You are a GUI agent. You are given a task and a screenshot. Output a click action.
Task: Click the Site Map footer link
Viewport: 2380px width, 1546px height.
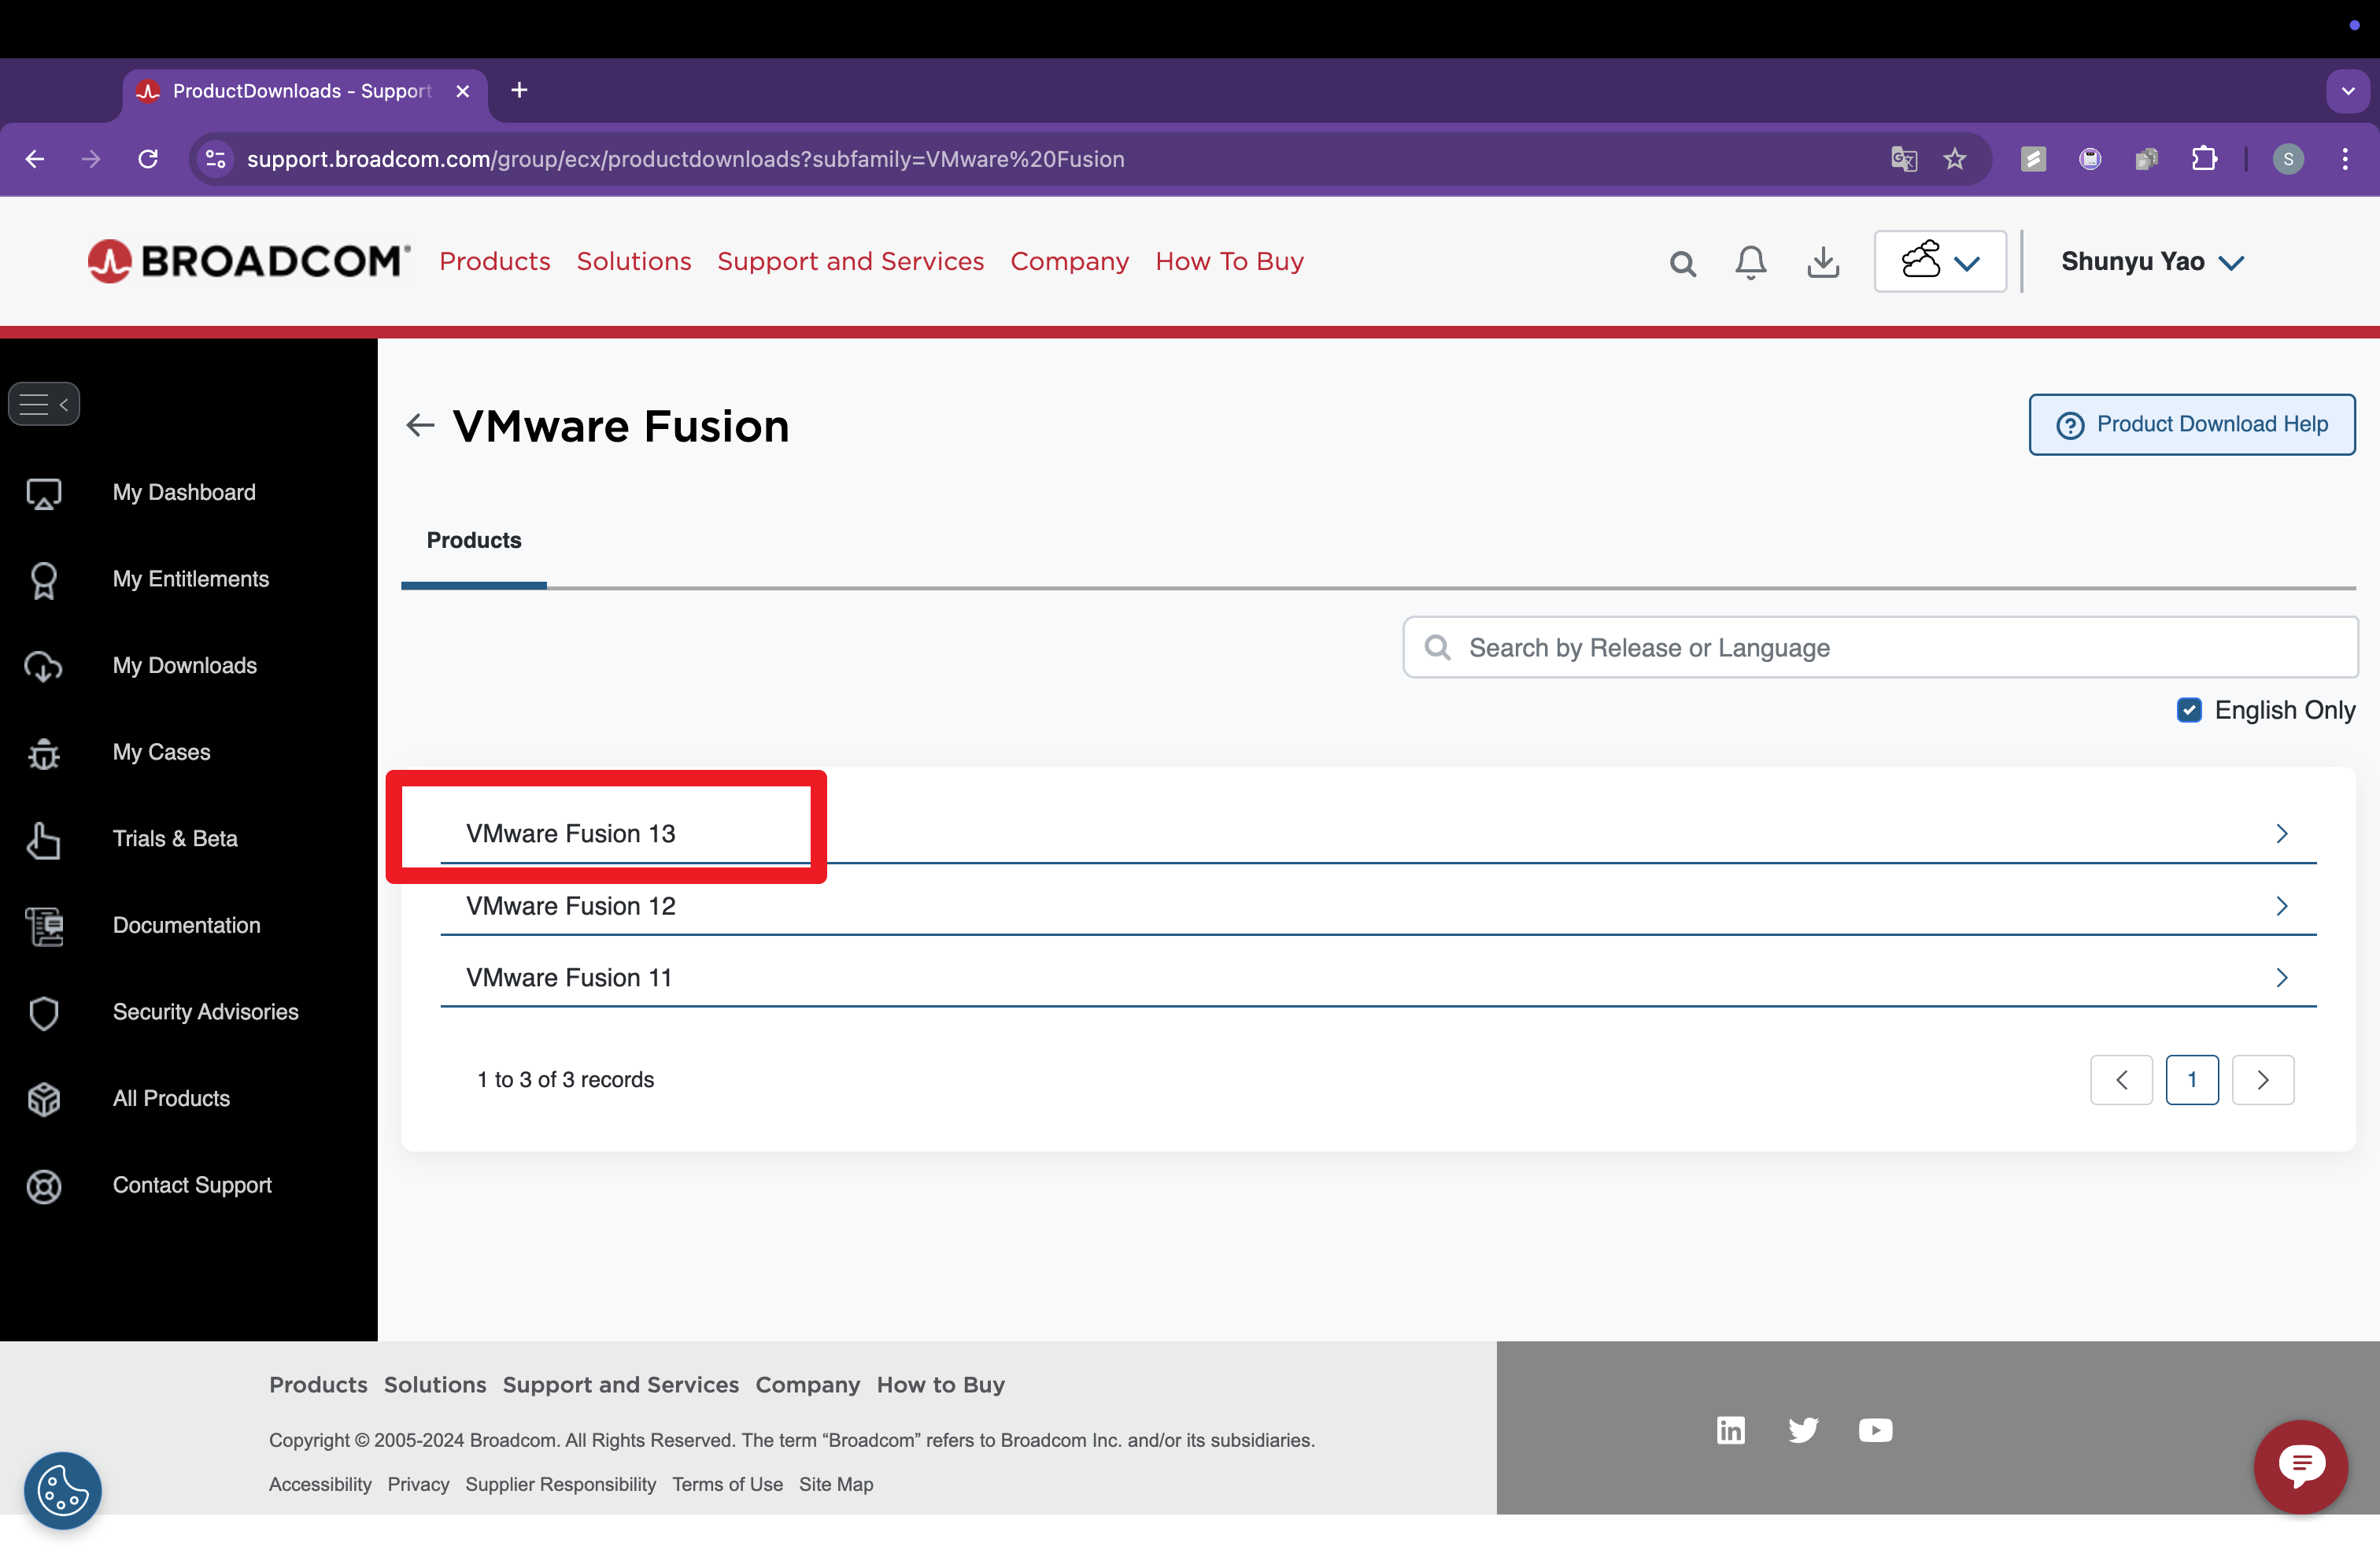pyautogui.click(x=836, y=1484)
